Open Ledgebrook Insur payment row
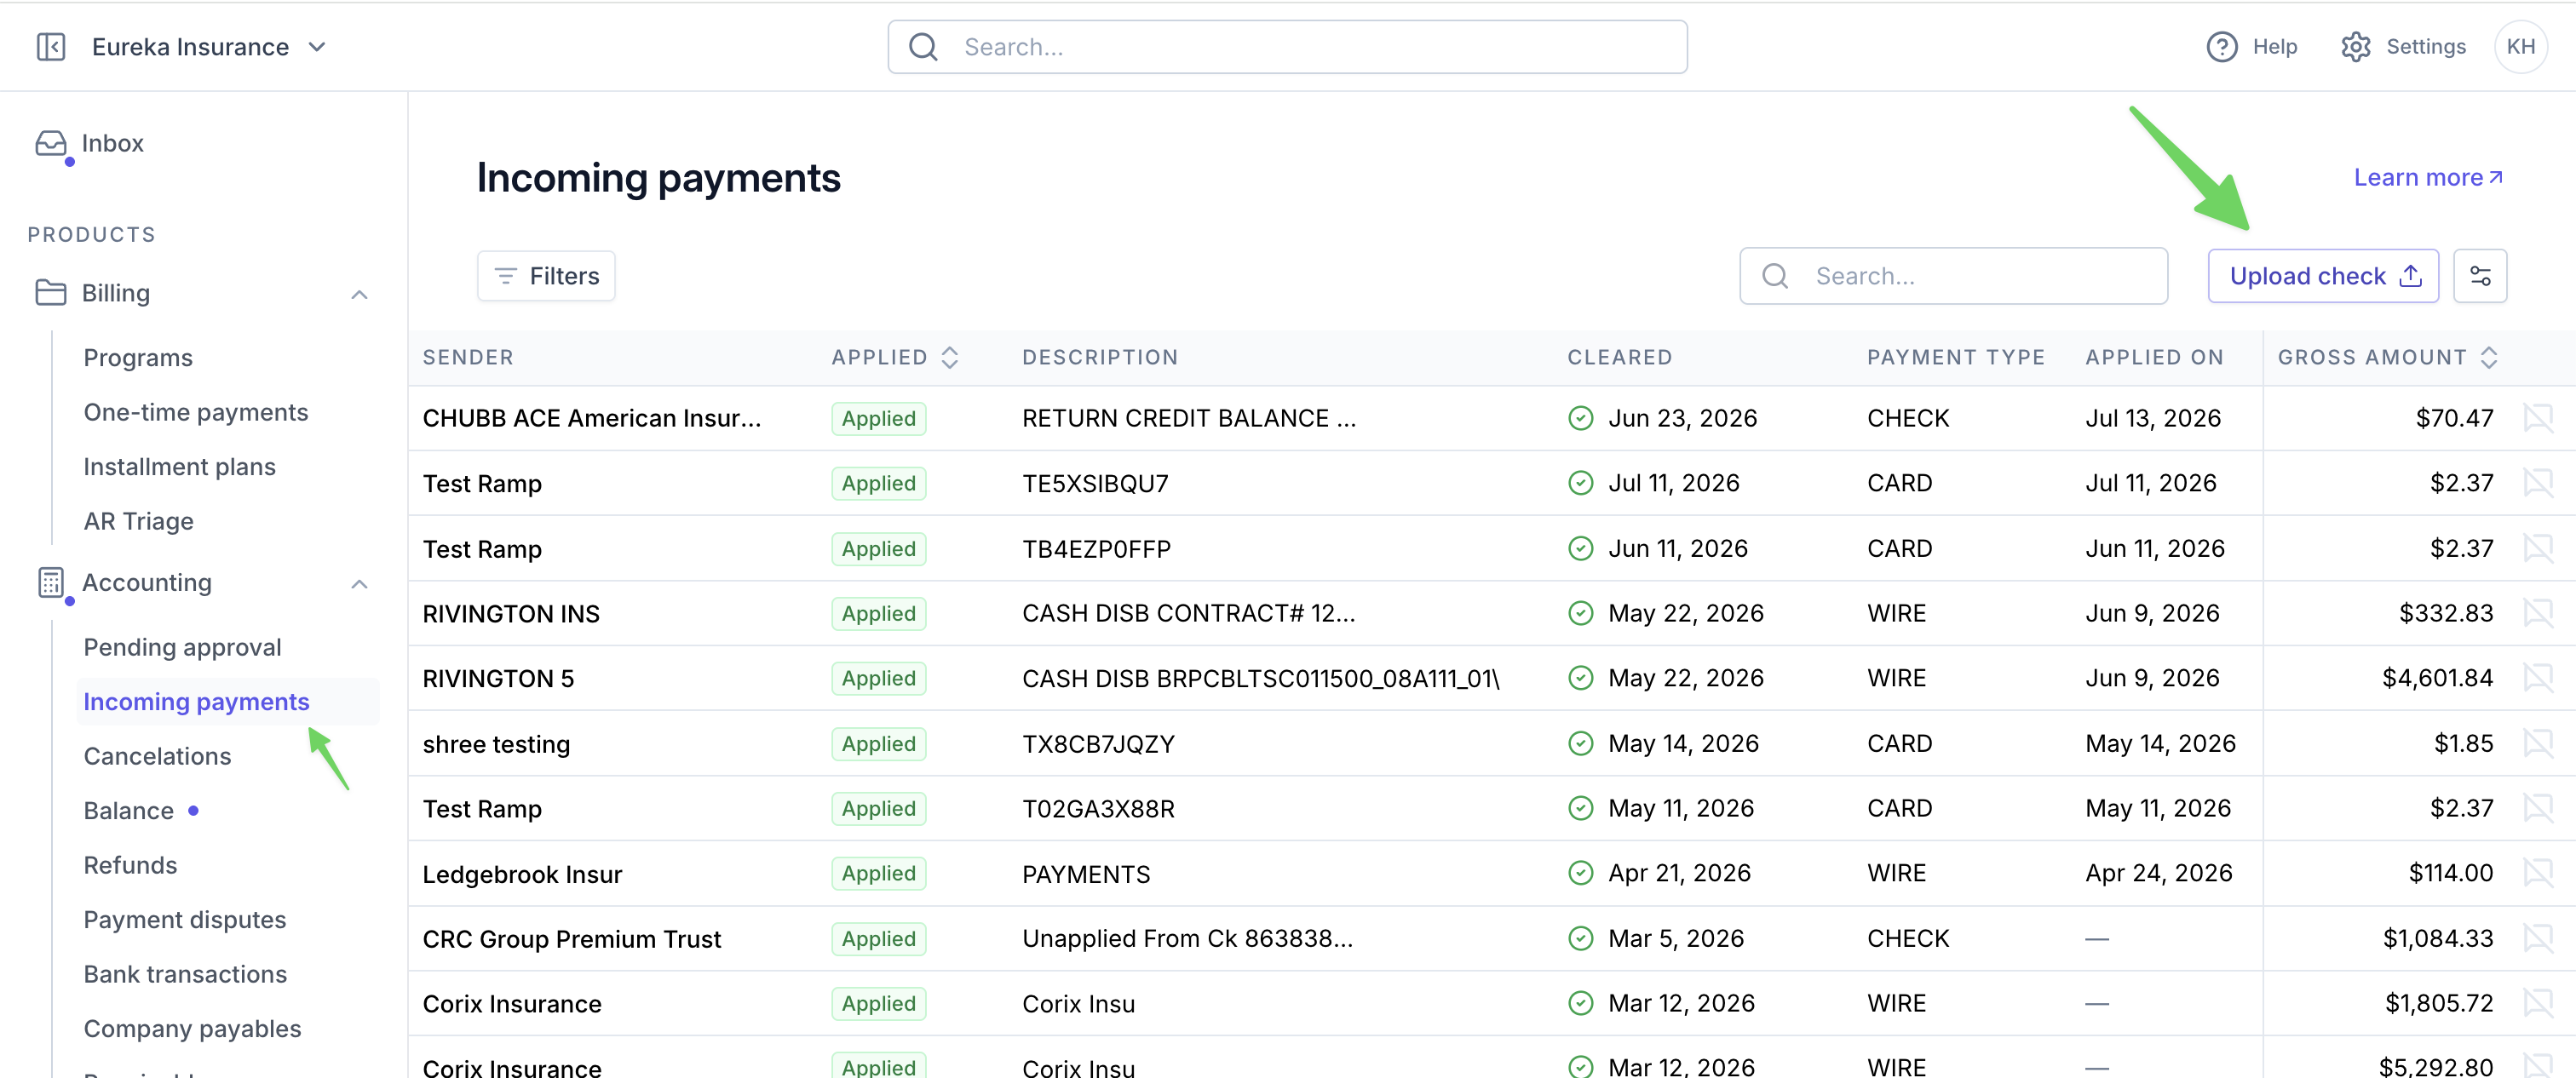Screen dimensions: 2576x1078 click(x=1491, y=873)
